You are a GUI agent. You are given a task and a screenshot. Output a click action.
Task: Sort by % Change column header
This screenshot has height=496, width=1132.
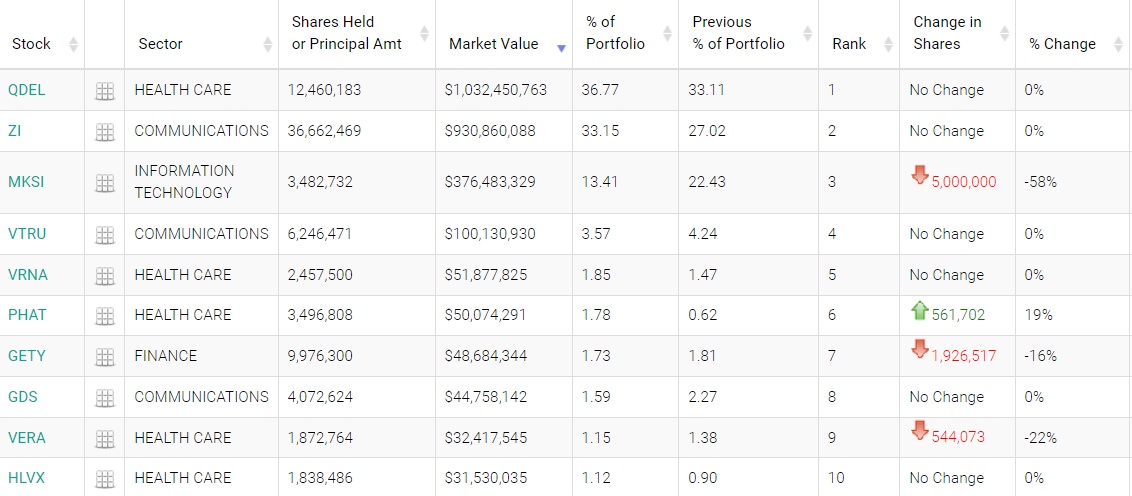1062,44
